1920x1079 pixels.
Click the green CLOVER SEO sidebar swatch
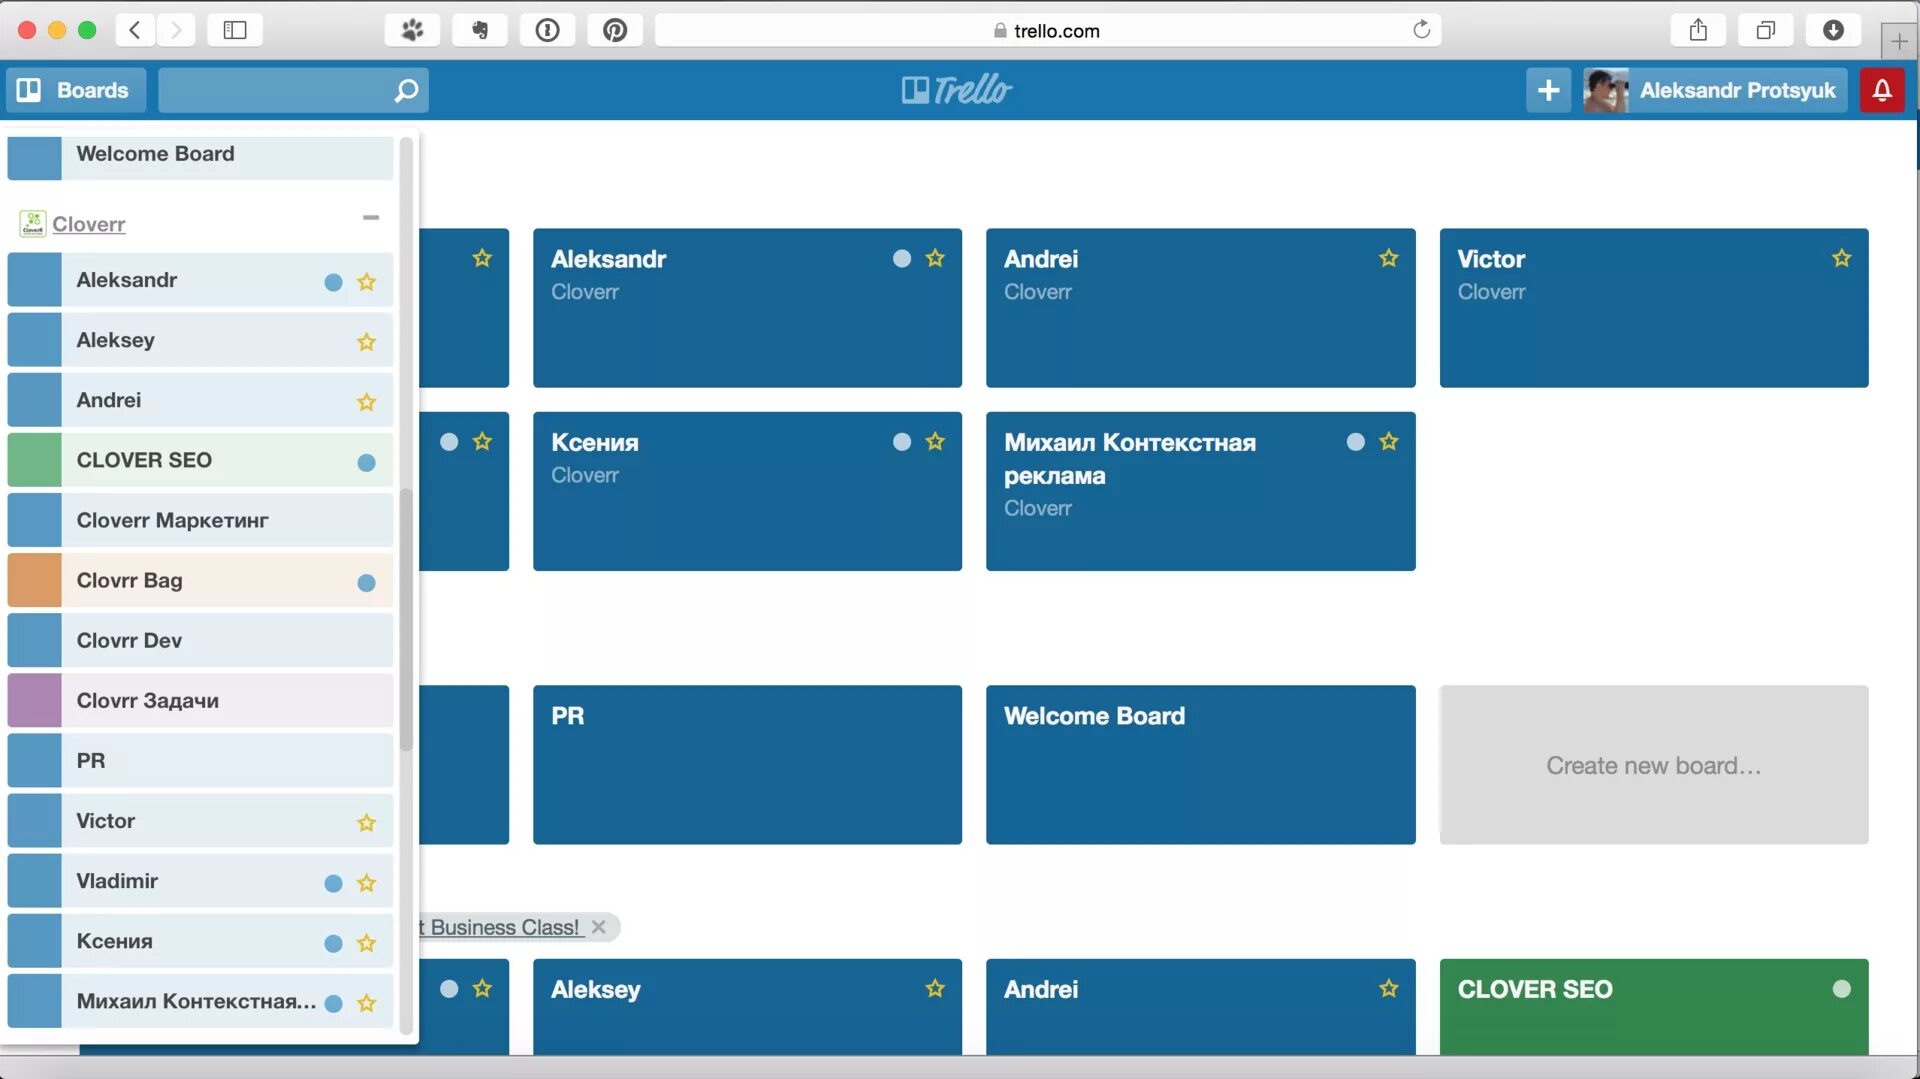(35, 460)
